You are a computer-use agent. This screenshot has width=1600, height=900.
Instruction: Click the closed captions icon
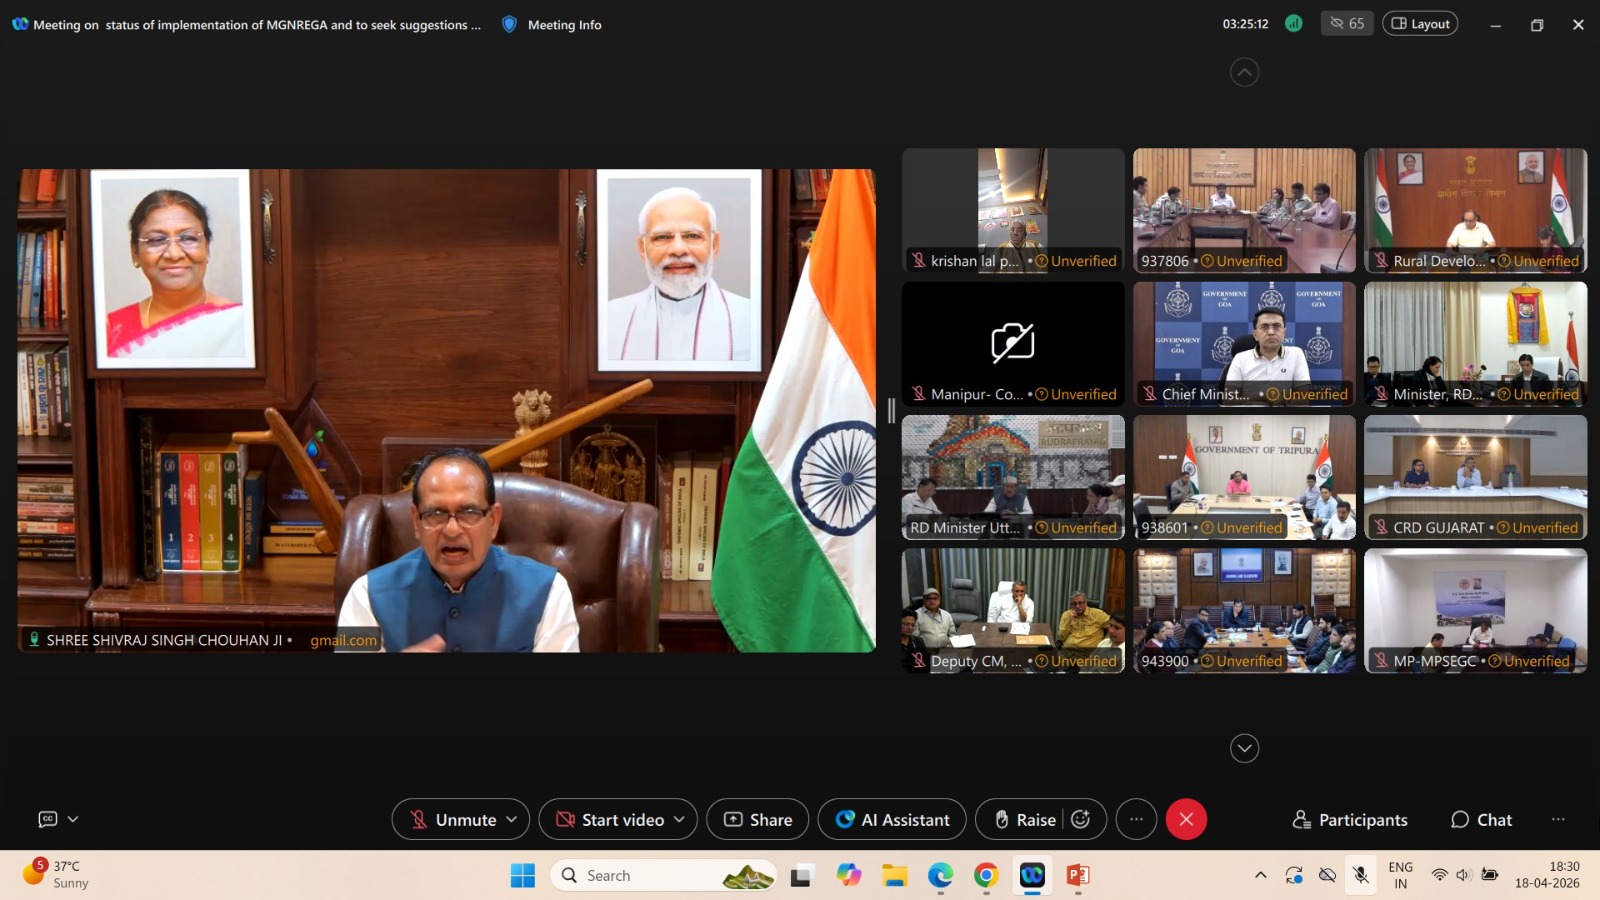click(47, 819)
